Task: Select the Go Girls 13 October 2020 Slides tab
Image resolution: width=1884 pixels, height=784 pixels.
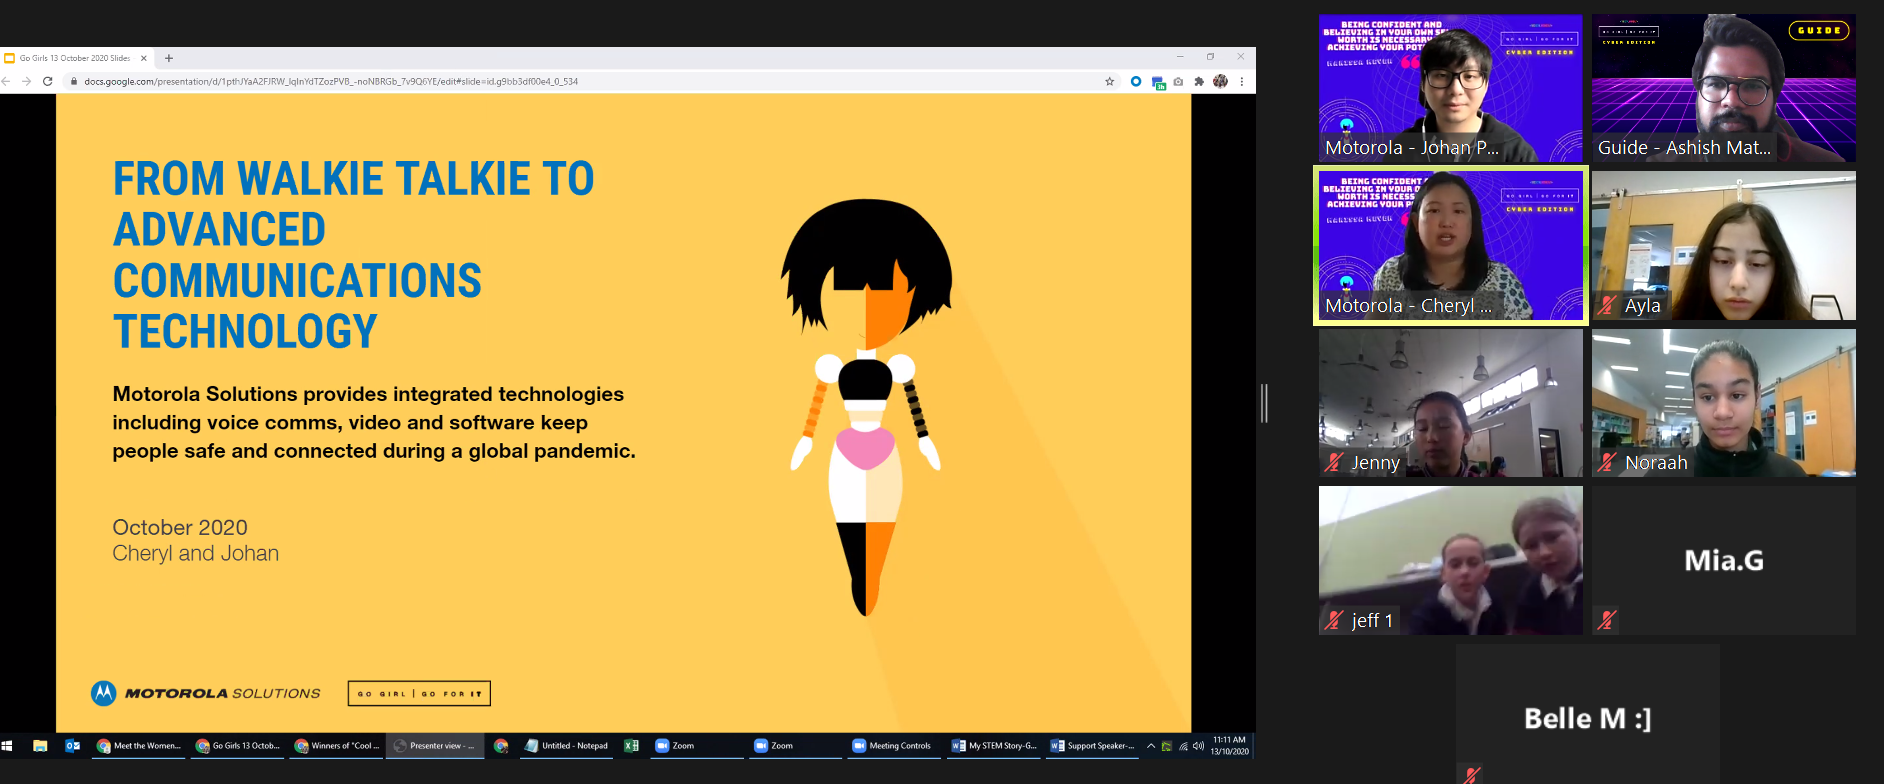Action: tap(76, 58)
